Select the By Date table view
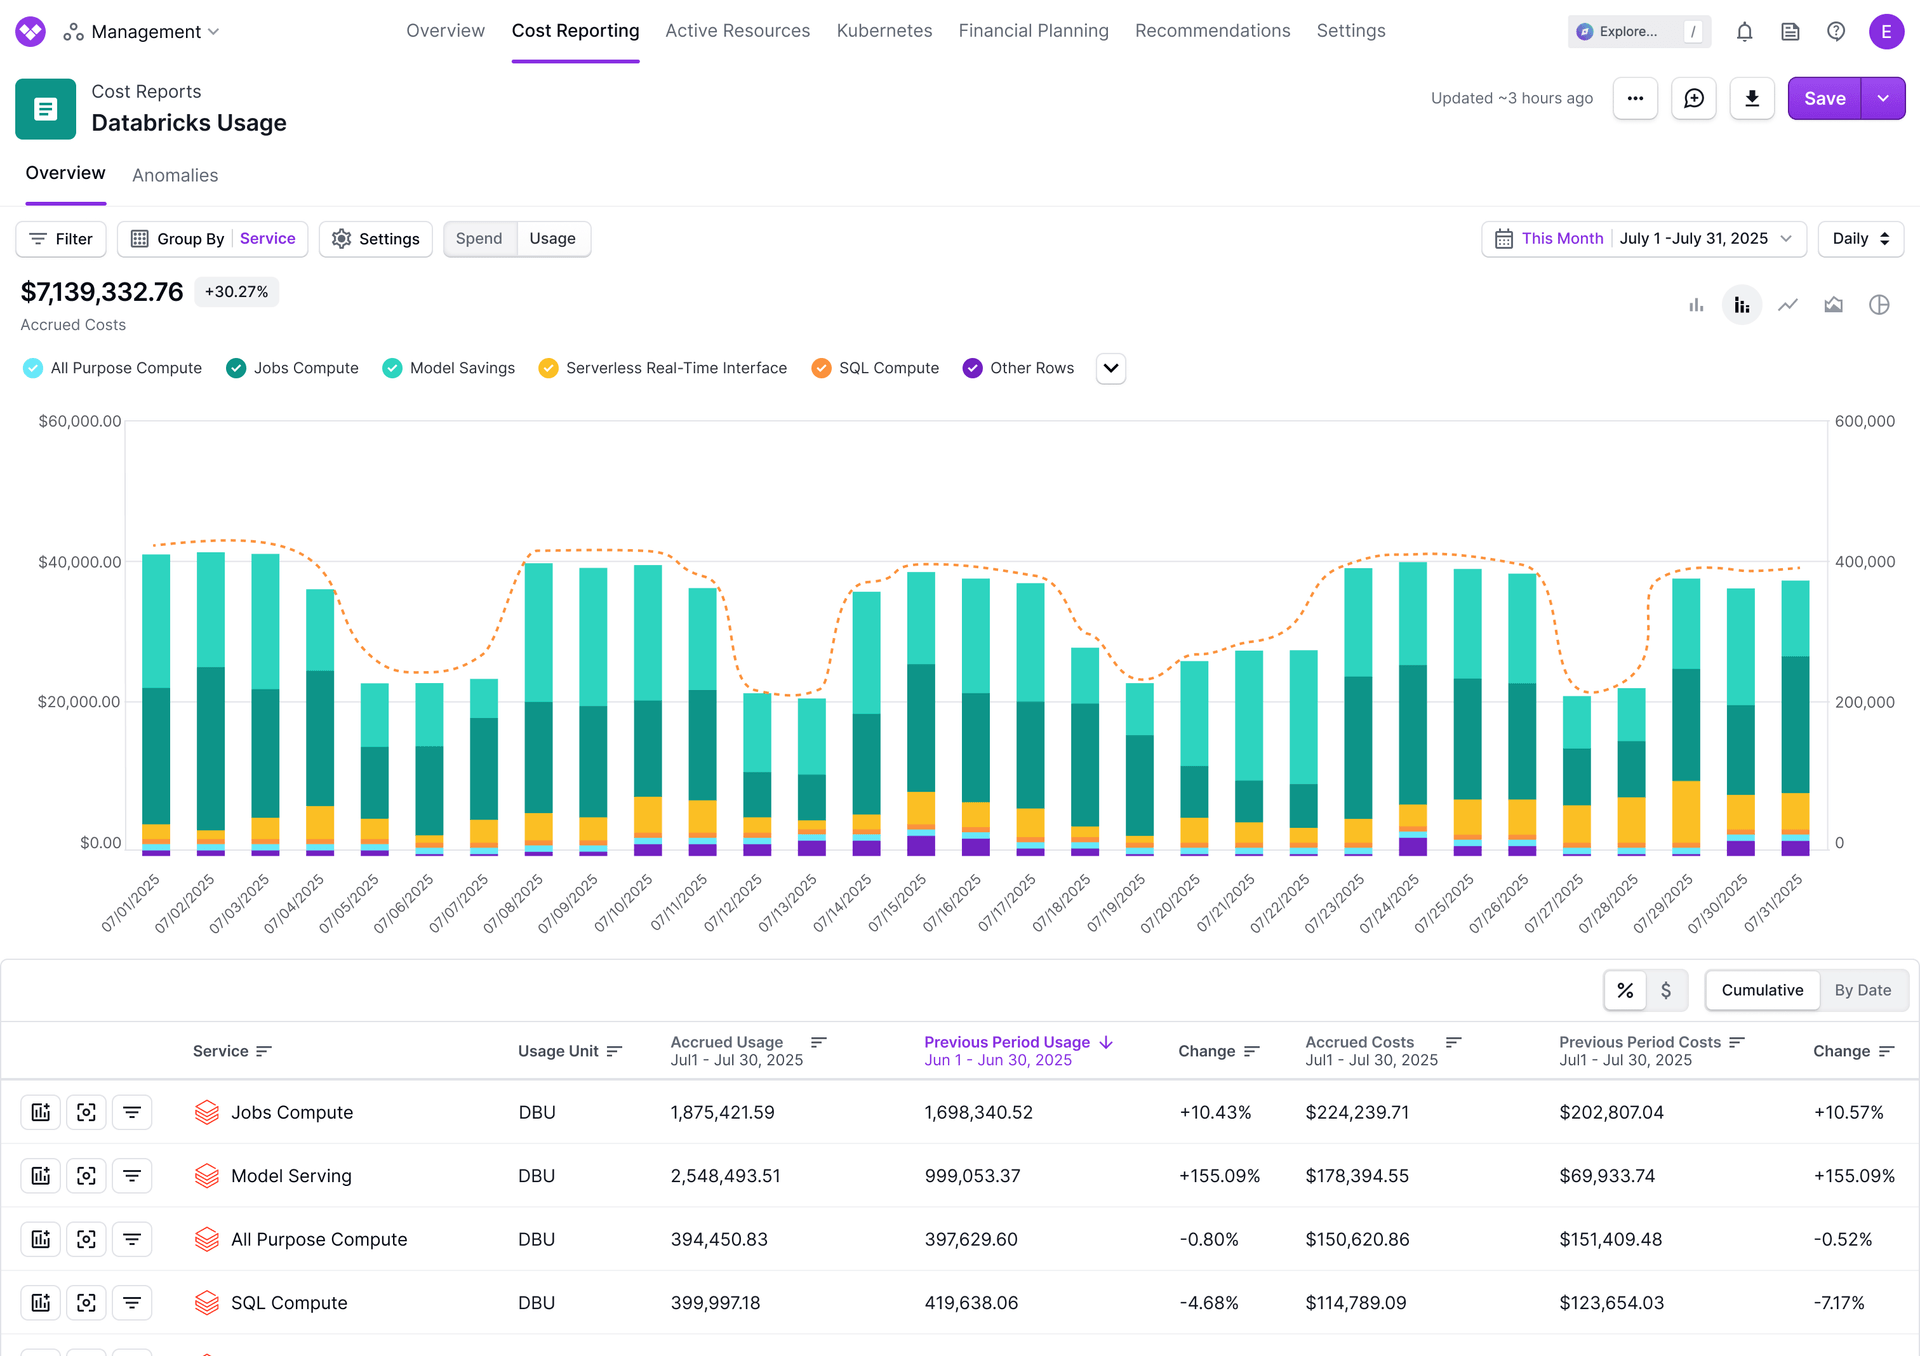Viewport: 1920px width, 1356px height. click(1862, 990)
